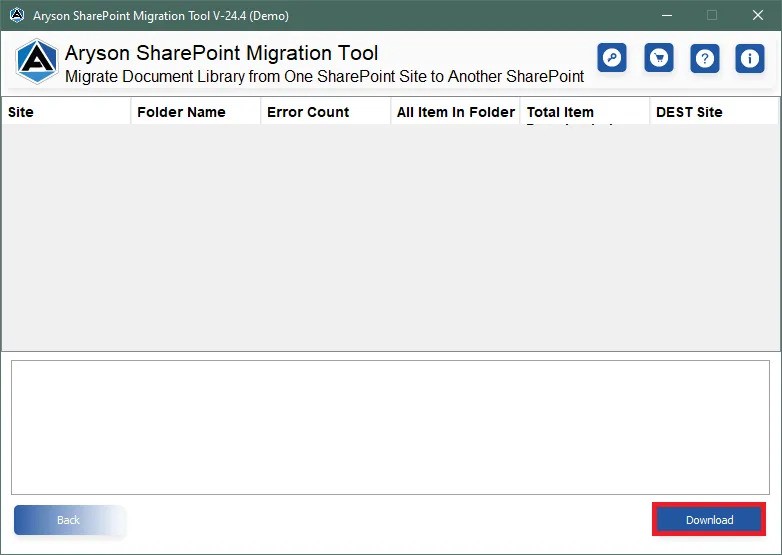The height and width of the screenshot is (555, 782).
Task: Click inside the empty log text box
Action: point(390,427)
